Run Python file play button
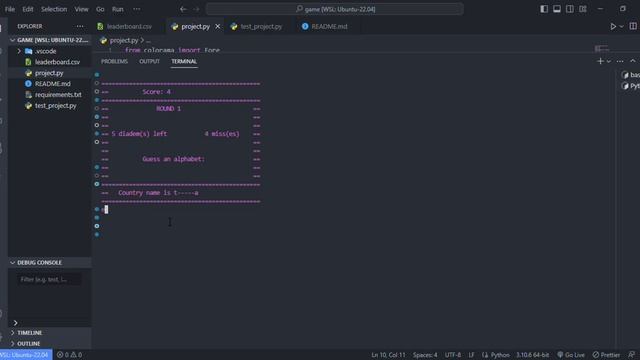Screen dimensions: 640x360 613,27
